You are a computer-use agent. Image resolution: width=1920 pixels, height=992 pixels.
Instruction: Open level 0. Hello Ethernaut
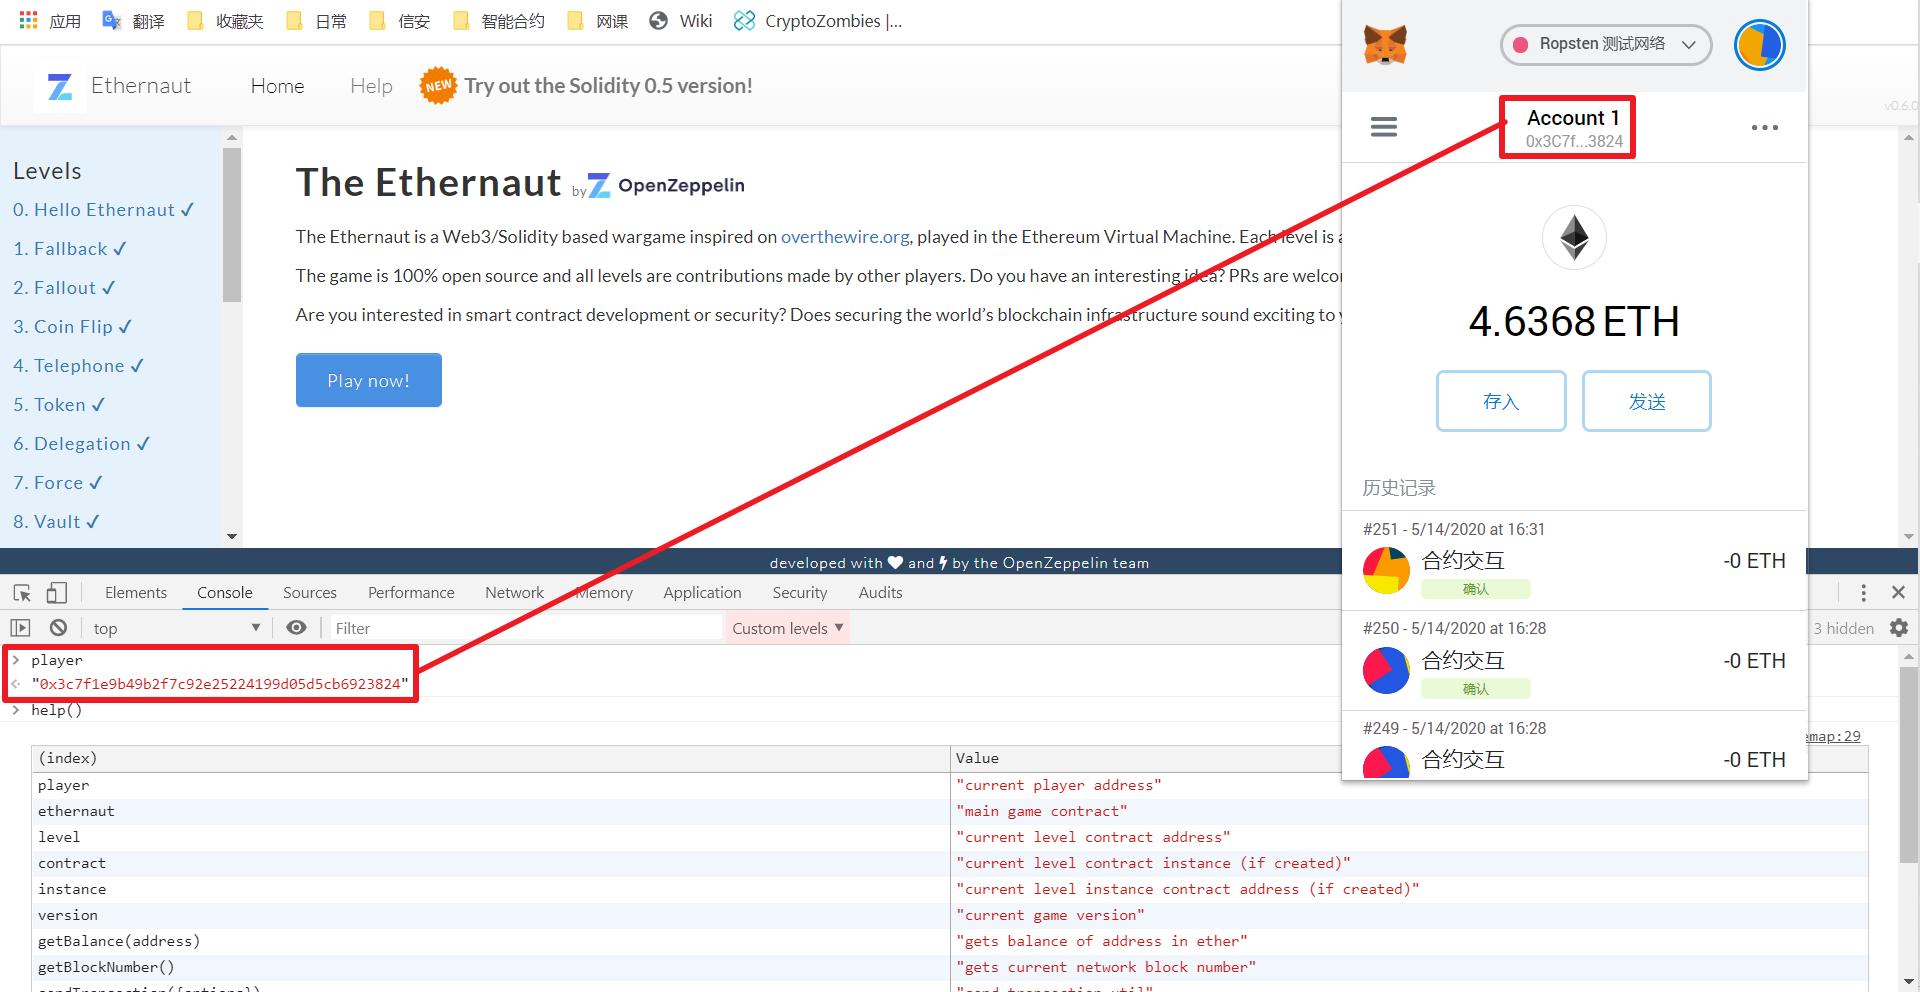pyautogui.click(x=103, y=210)
